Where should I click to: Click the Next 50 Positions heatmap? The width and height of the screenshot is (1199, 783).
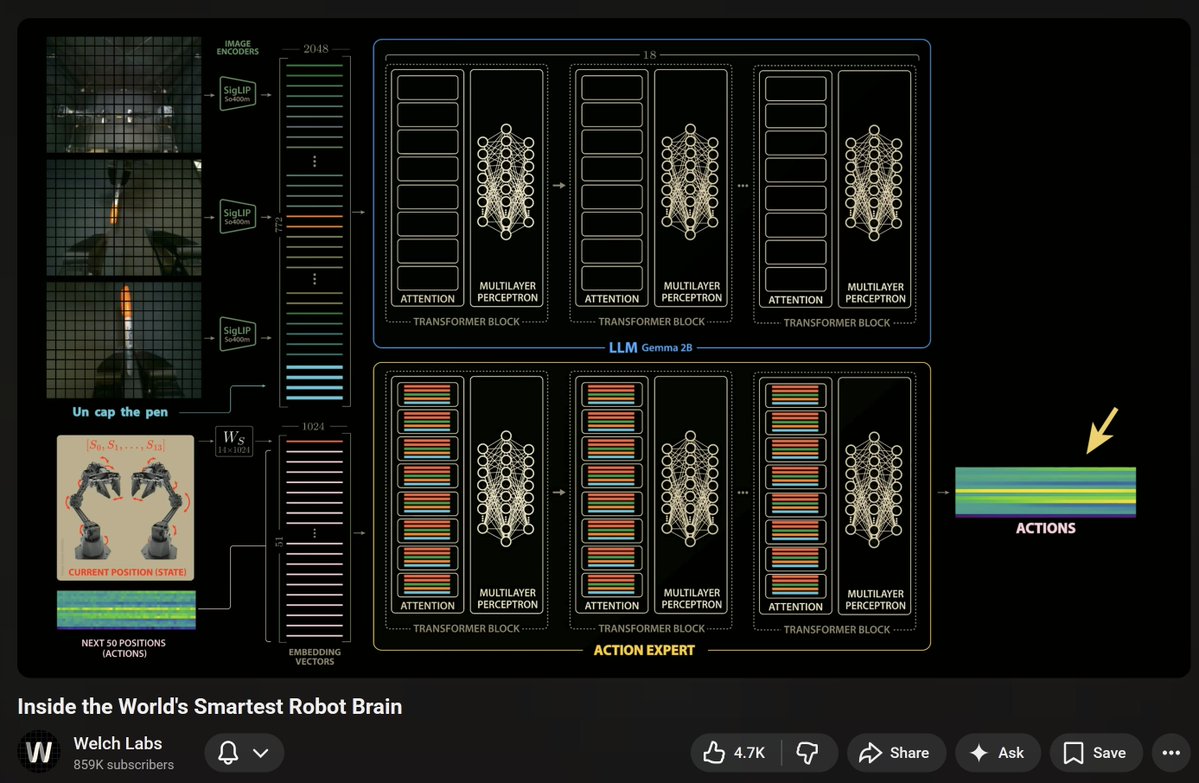click(125, 610)
